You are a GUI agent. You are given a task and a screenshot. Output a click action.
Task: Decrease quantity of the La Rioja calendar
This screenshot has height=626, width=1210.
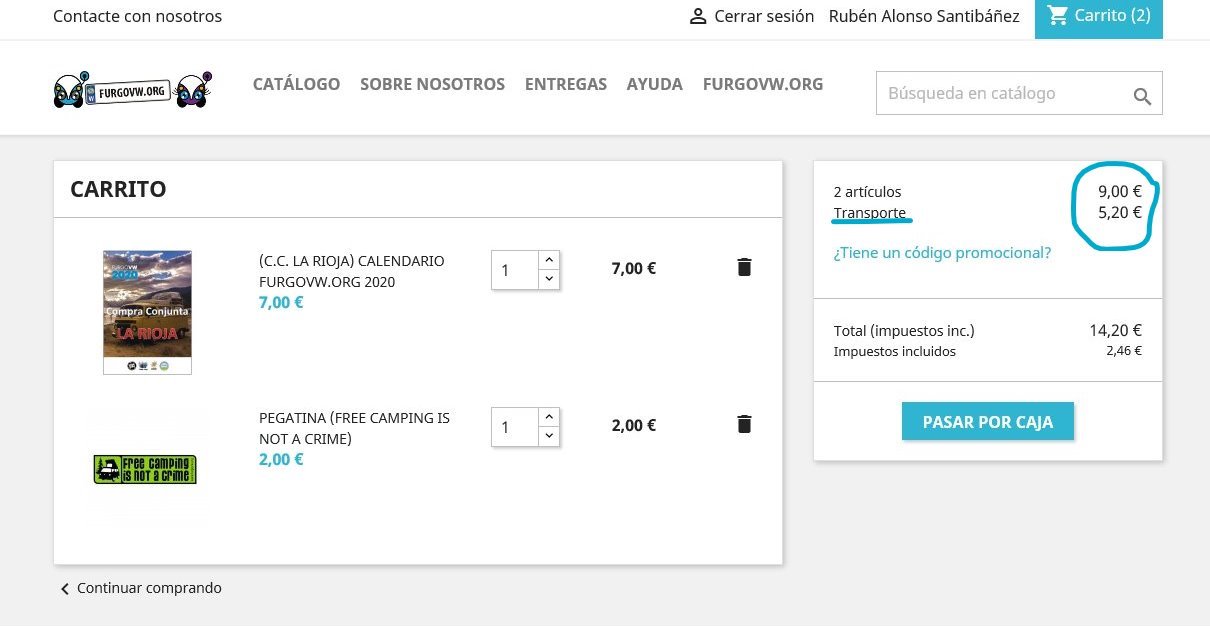(549, 280)
